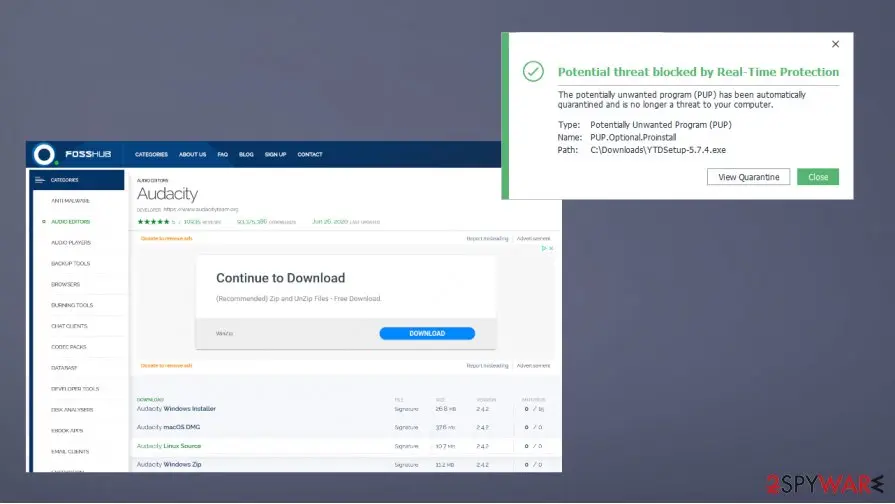The width and height of the screenshot is (895, 504).
Task: Open Signature link for Linux Source row
Action: pos(406,446)
